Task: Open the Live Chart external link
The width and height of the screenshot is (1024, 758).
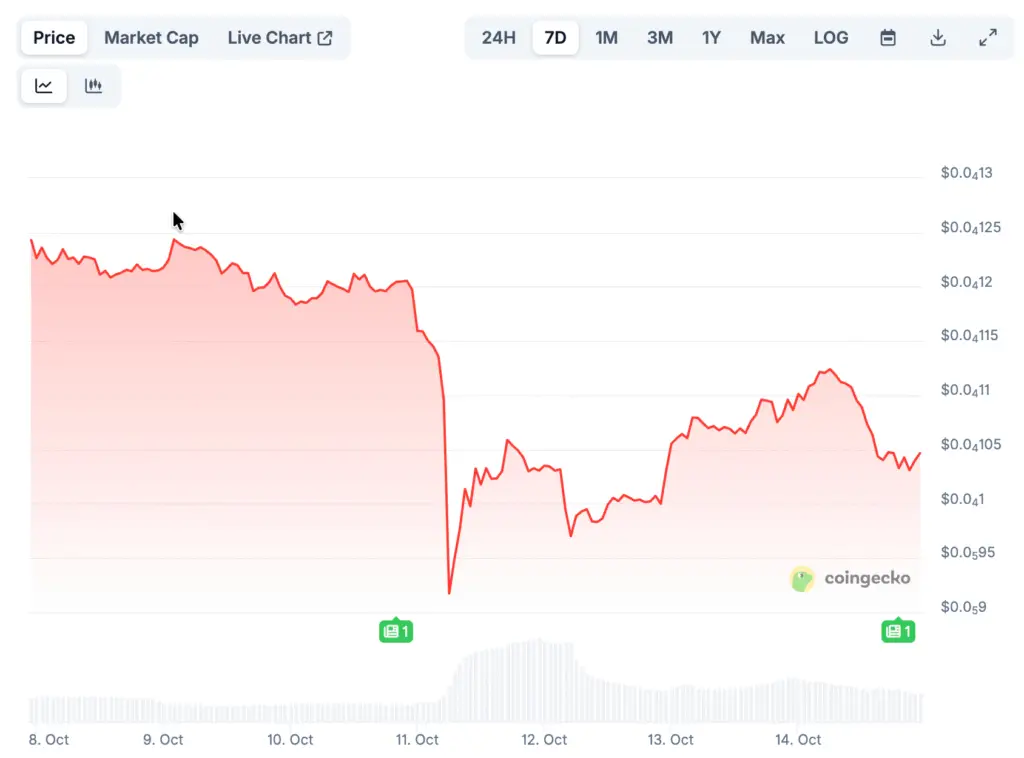Action: coord(280,38)
